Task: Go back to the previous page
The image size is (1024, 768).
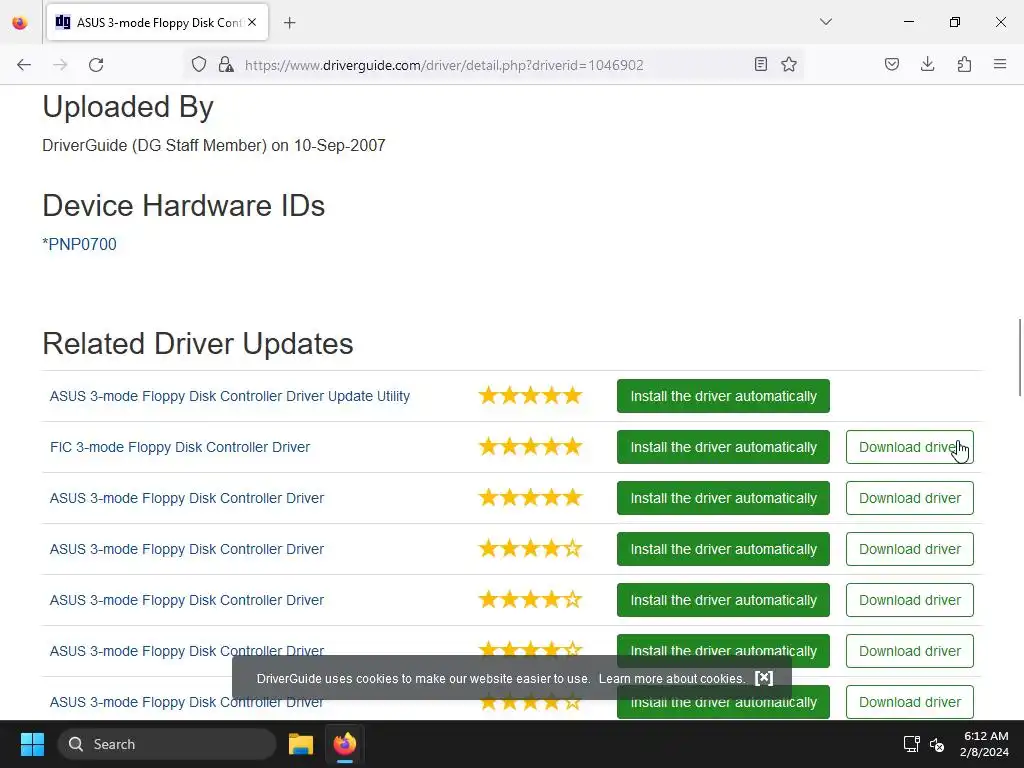Action: [24, 65]
